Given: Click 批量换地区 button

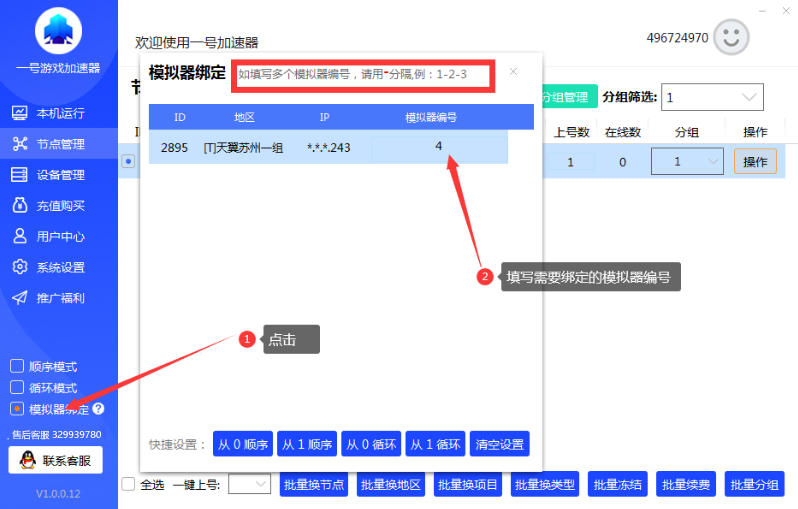Looking at the screenshot, I should pos(391,484).
